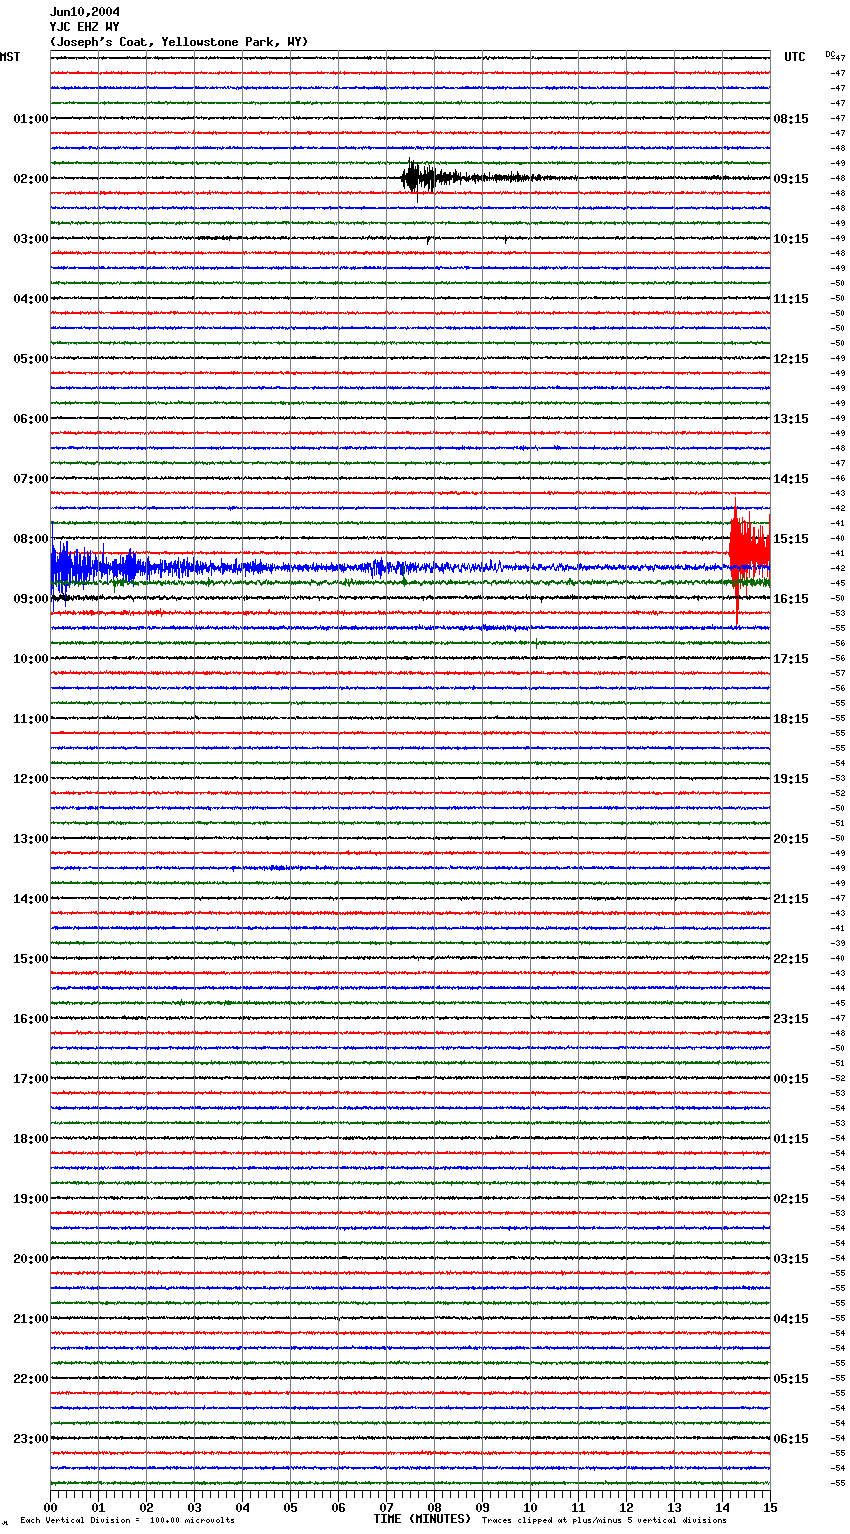Click the 10:00 MST time label

[31, 659]
